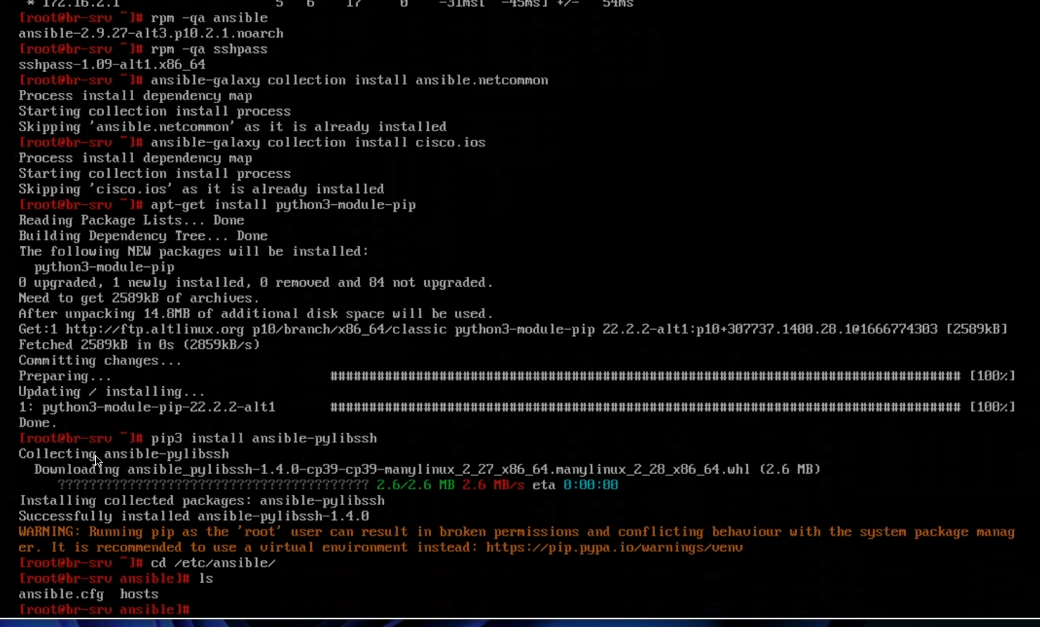Click cyan '0:00:00' eta value
The width and height of the screenshot is (1040, 627).
tap(590, 486)
